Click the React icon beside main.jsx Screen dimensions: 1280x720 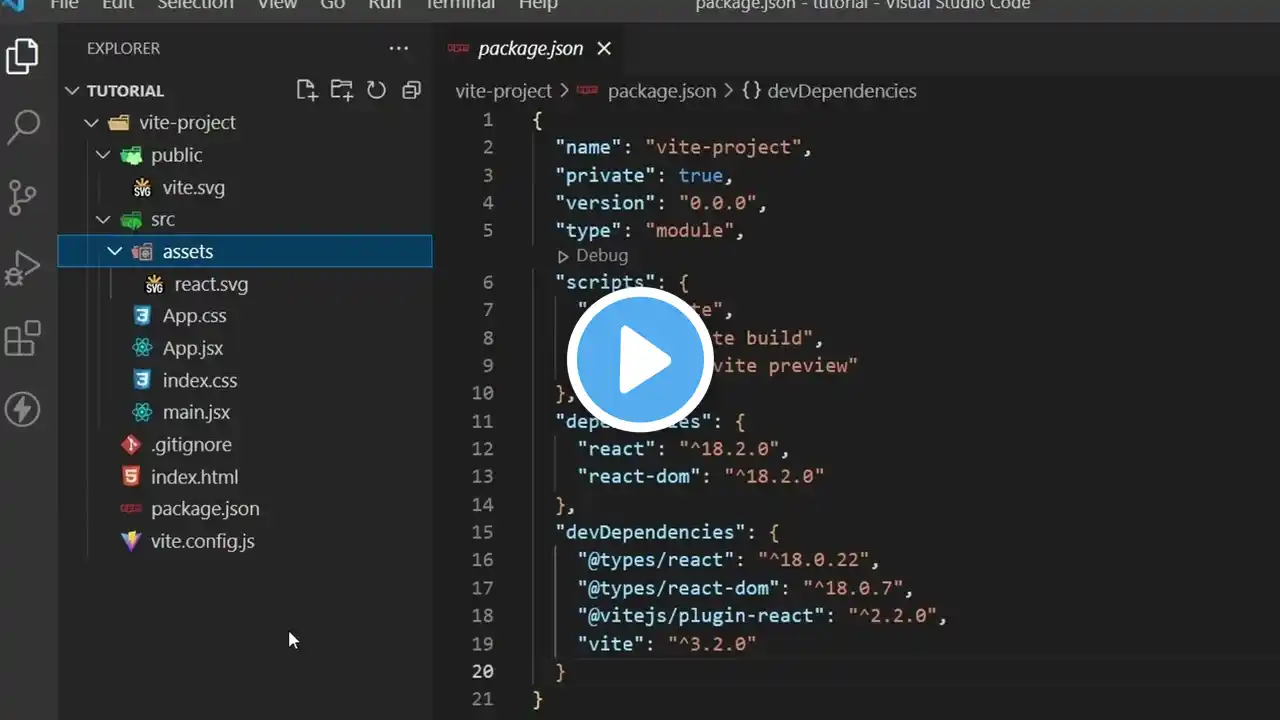coord(143,412)
